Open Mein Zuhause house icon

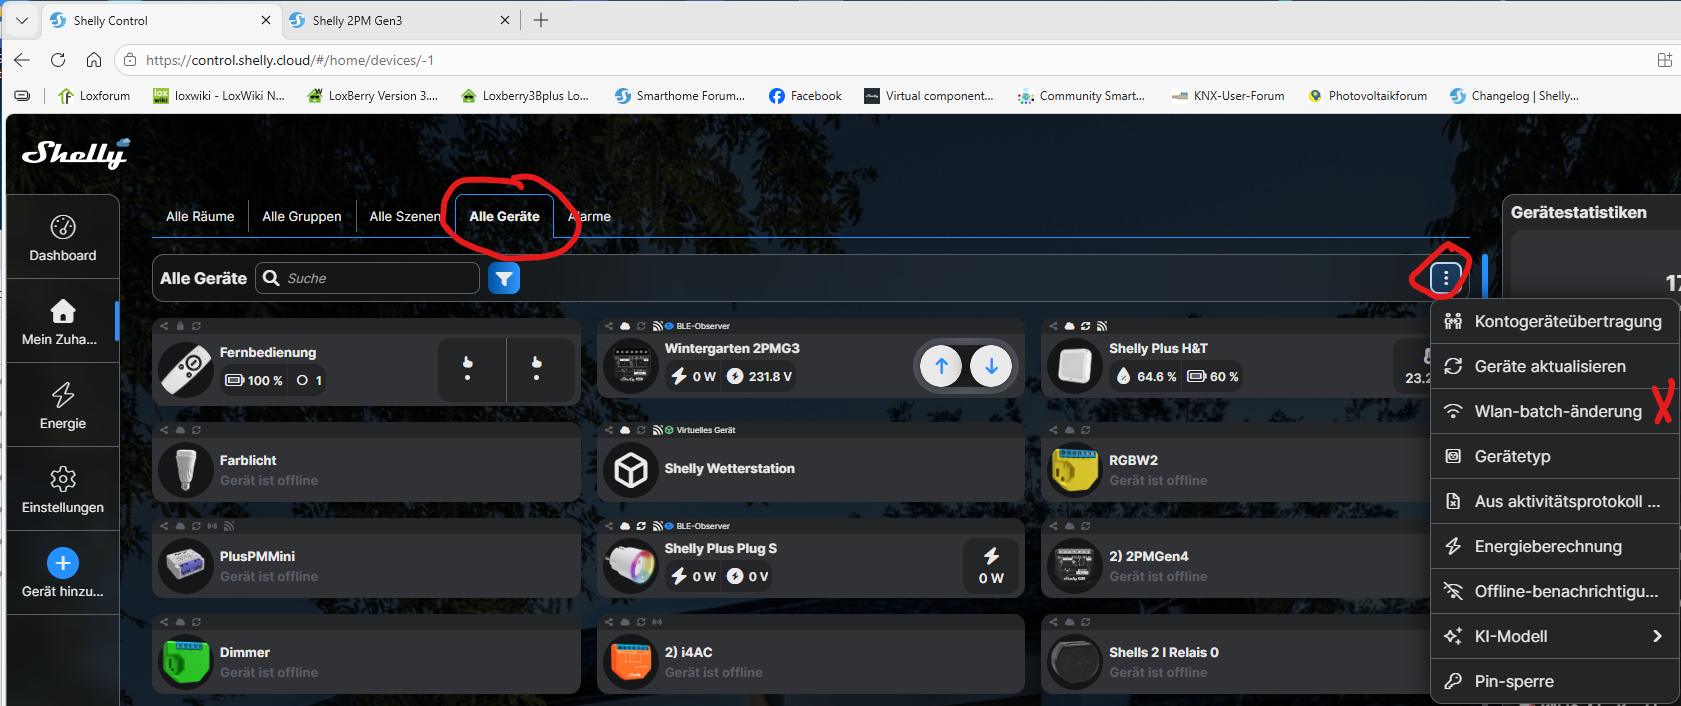coord(63,311)
